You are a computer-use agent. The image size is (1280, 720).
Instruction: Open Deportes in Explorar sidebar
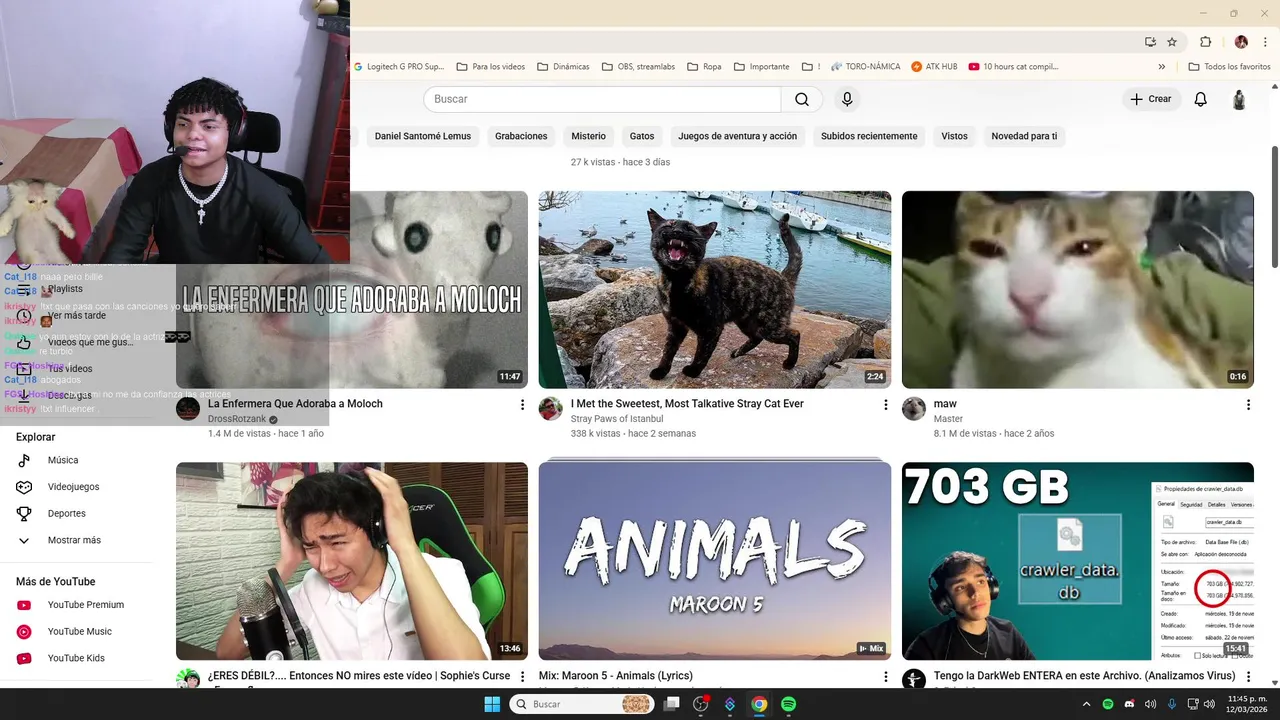click(x=67, y=513)
